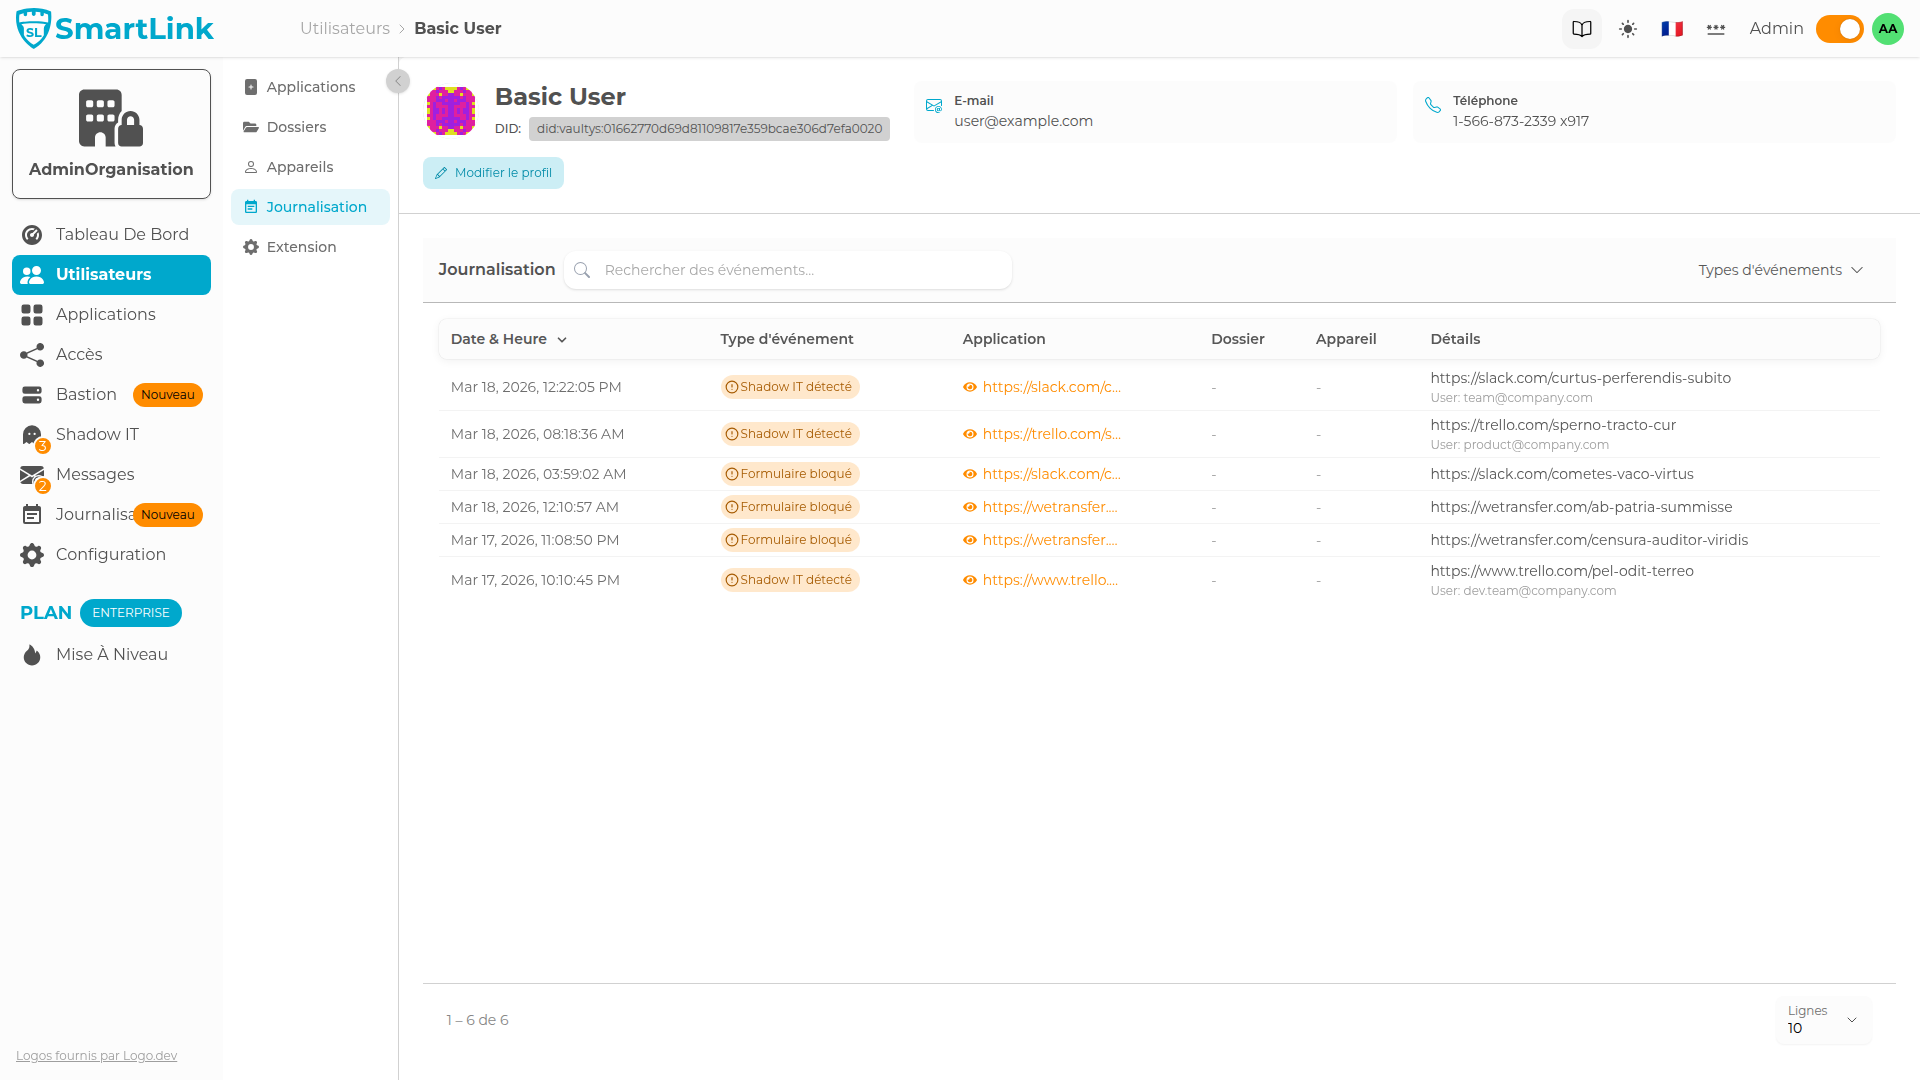Click the French flag language selector
Viewport: 1920px width, 1080px height.
pyautogui.click(x=1670, y=28)
